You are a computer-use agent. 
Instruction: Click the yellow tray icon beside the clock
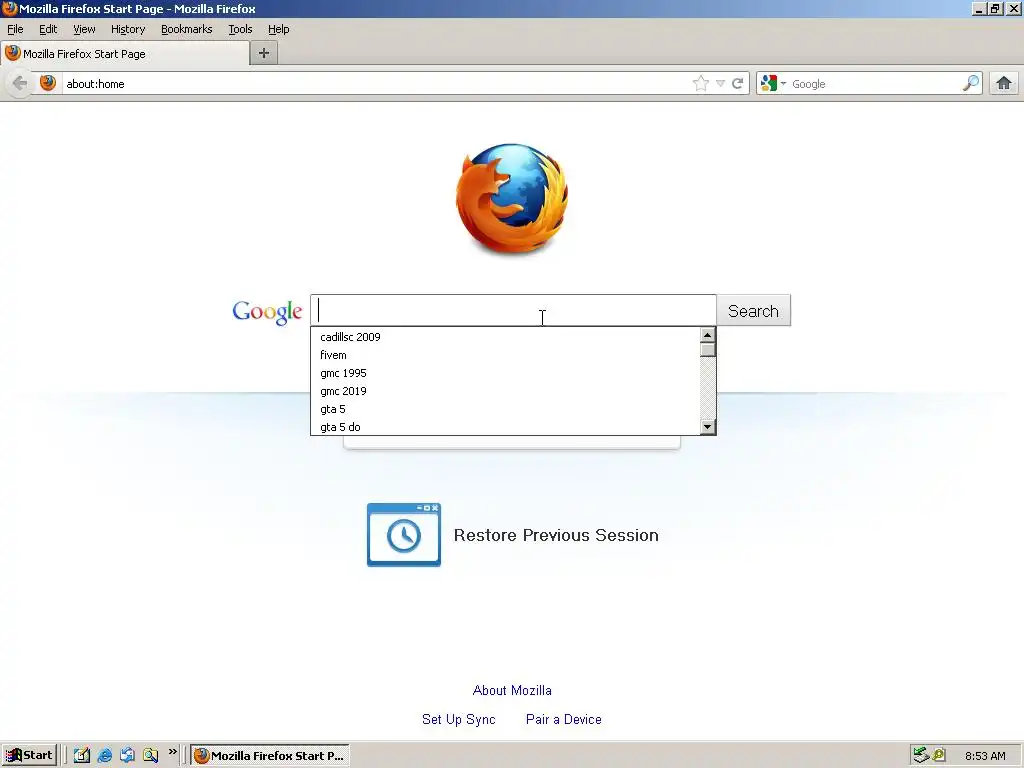tap(939, 756)
